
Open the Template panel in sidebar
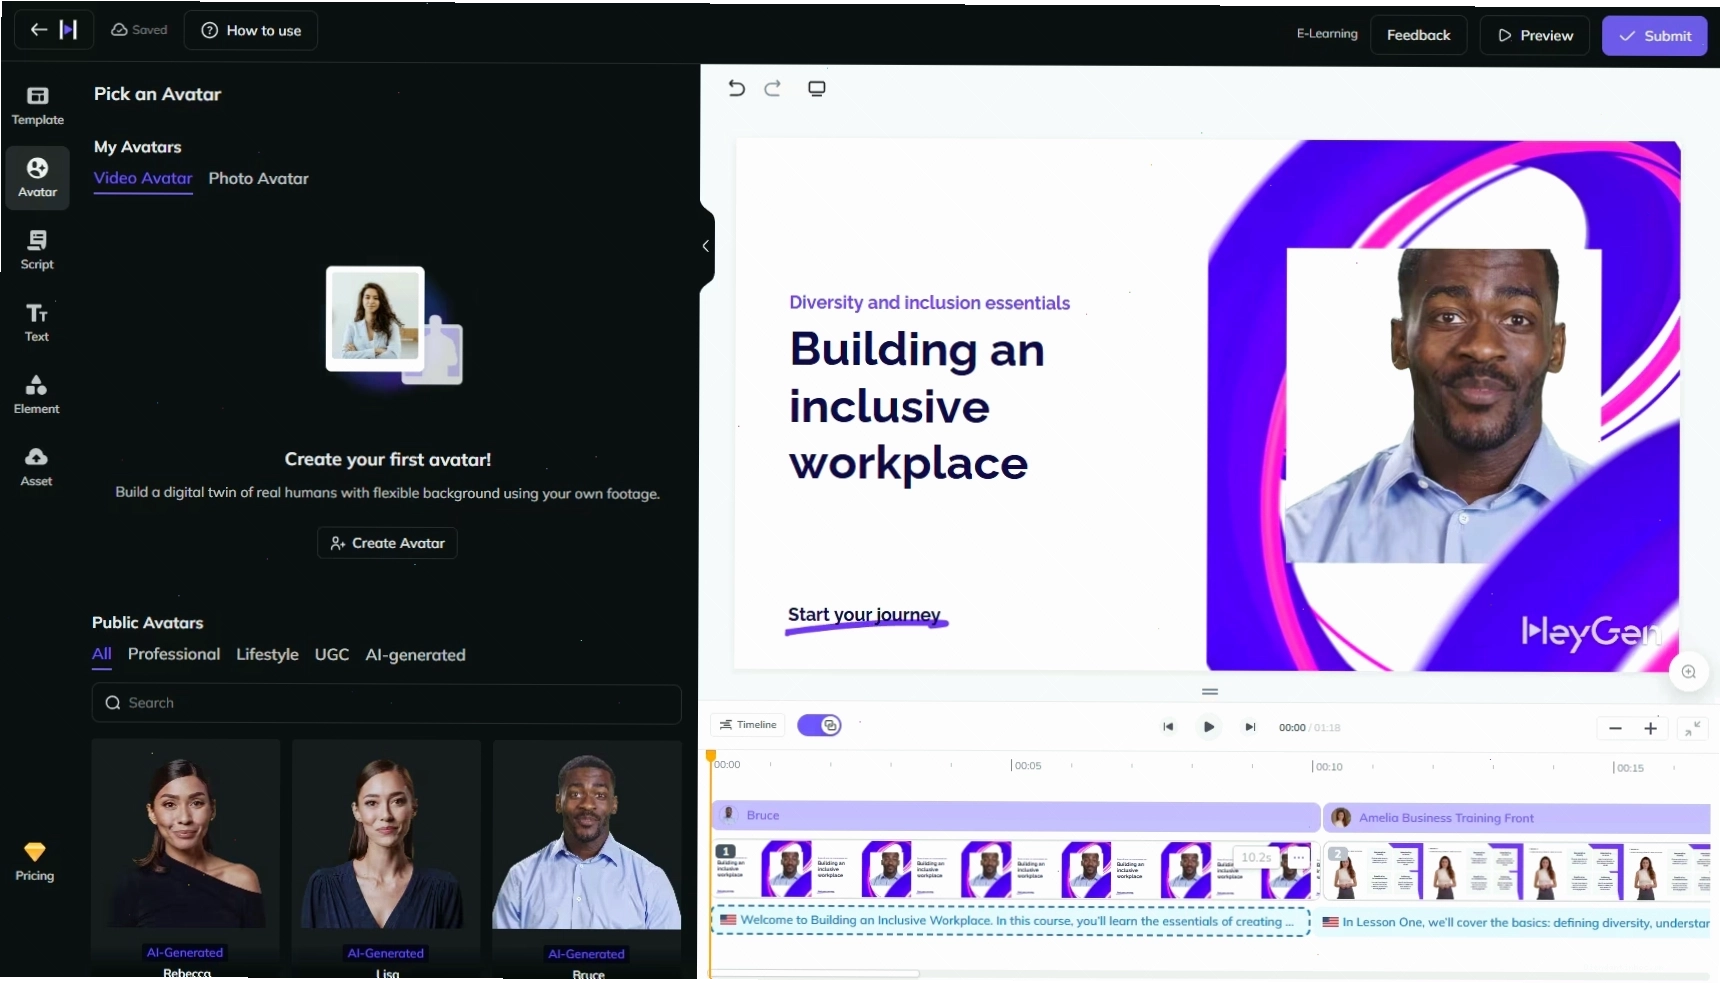[x=37, y=106]
